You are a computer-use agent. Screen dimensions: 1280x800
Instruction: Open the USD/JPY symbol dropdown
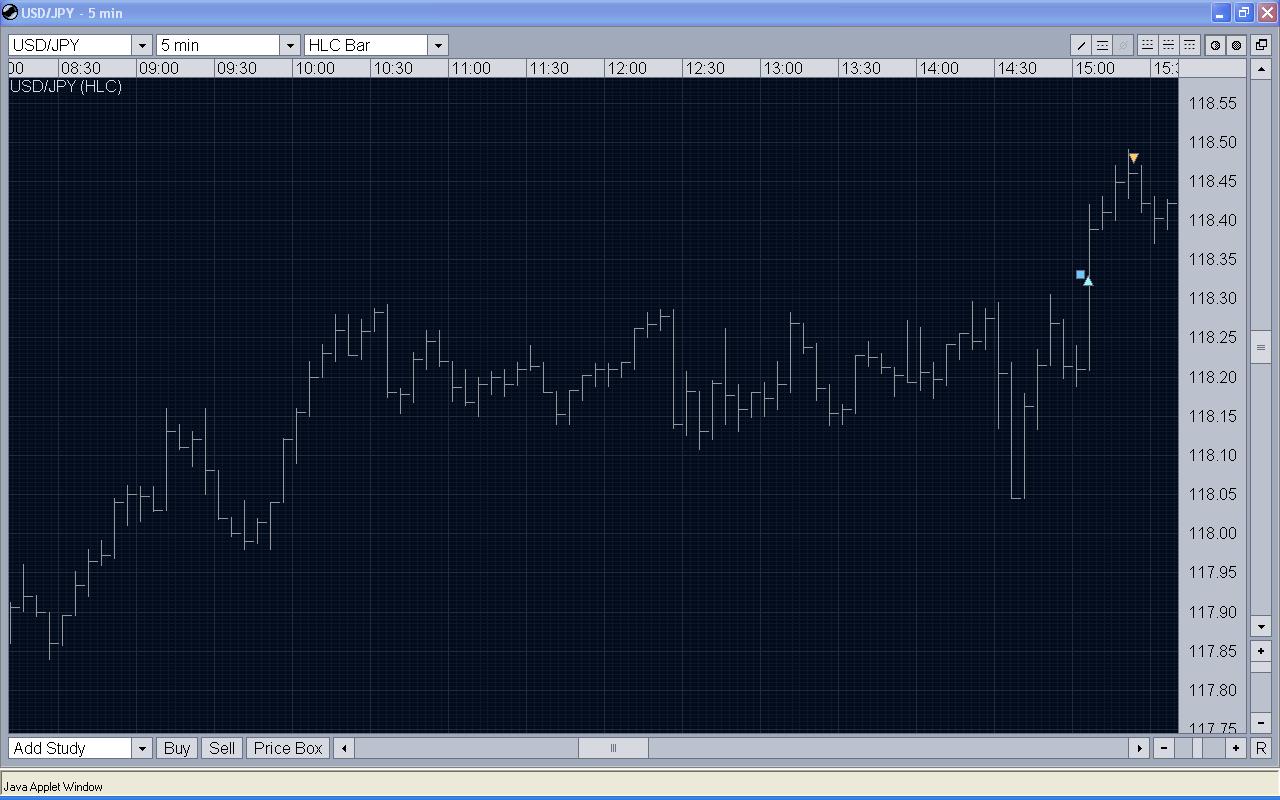(x=142, y=45)
